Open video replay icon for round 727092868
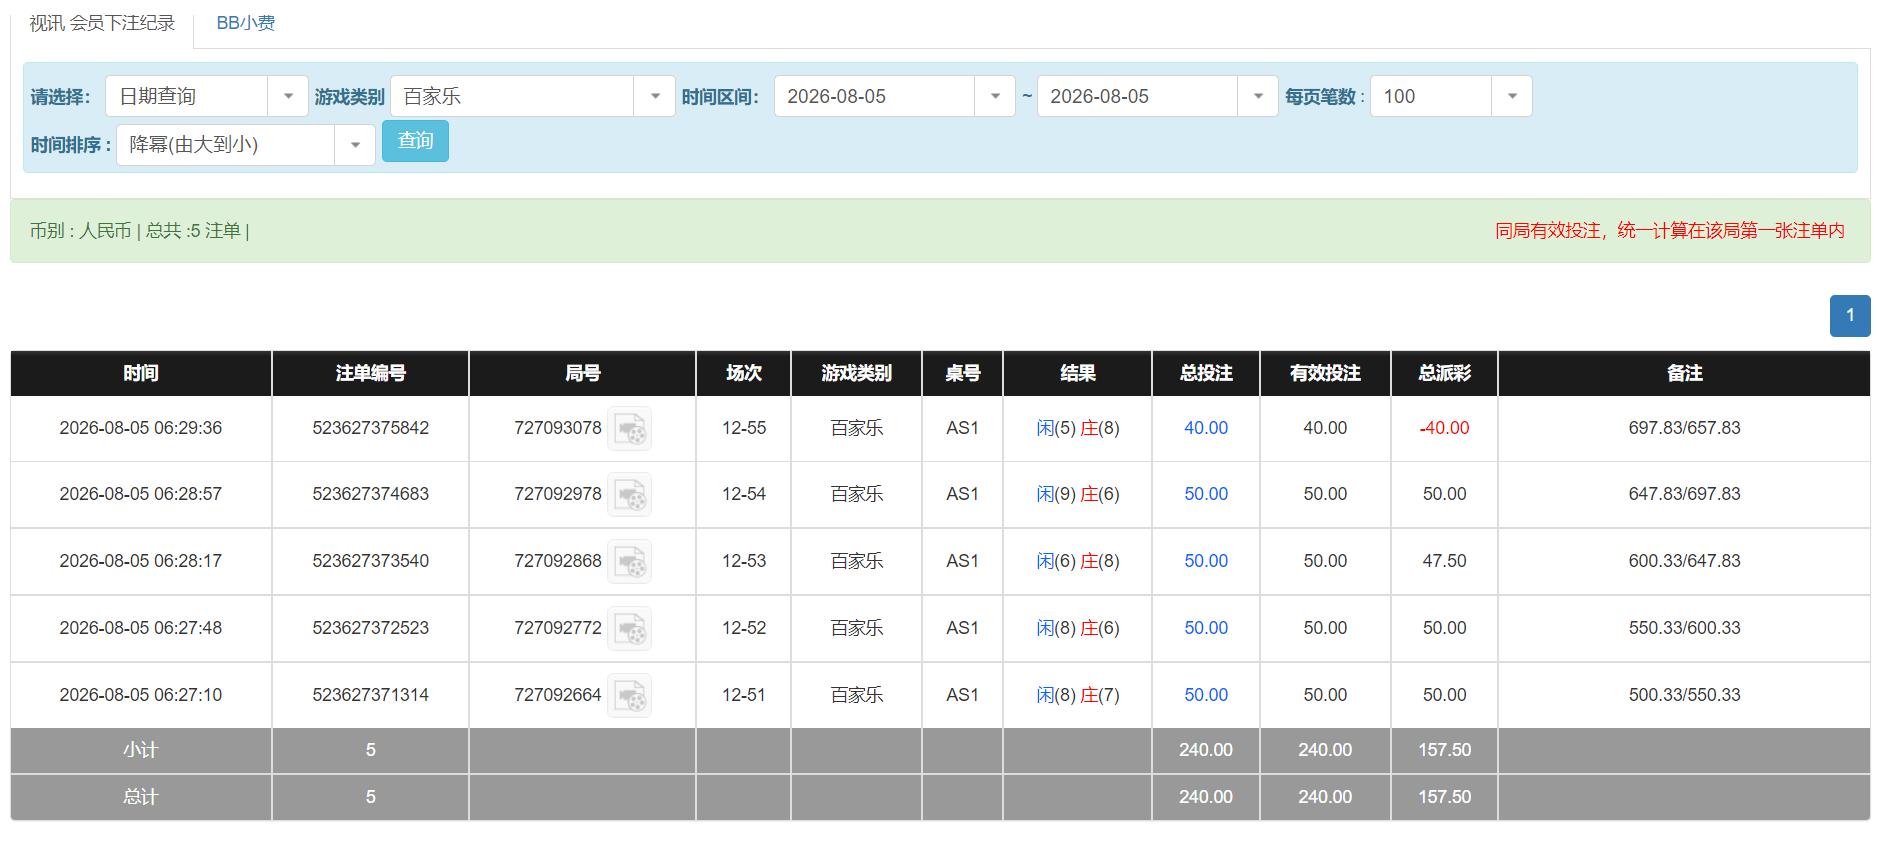This screenshot has height=848, width=1877. point(630,562)
